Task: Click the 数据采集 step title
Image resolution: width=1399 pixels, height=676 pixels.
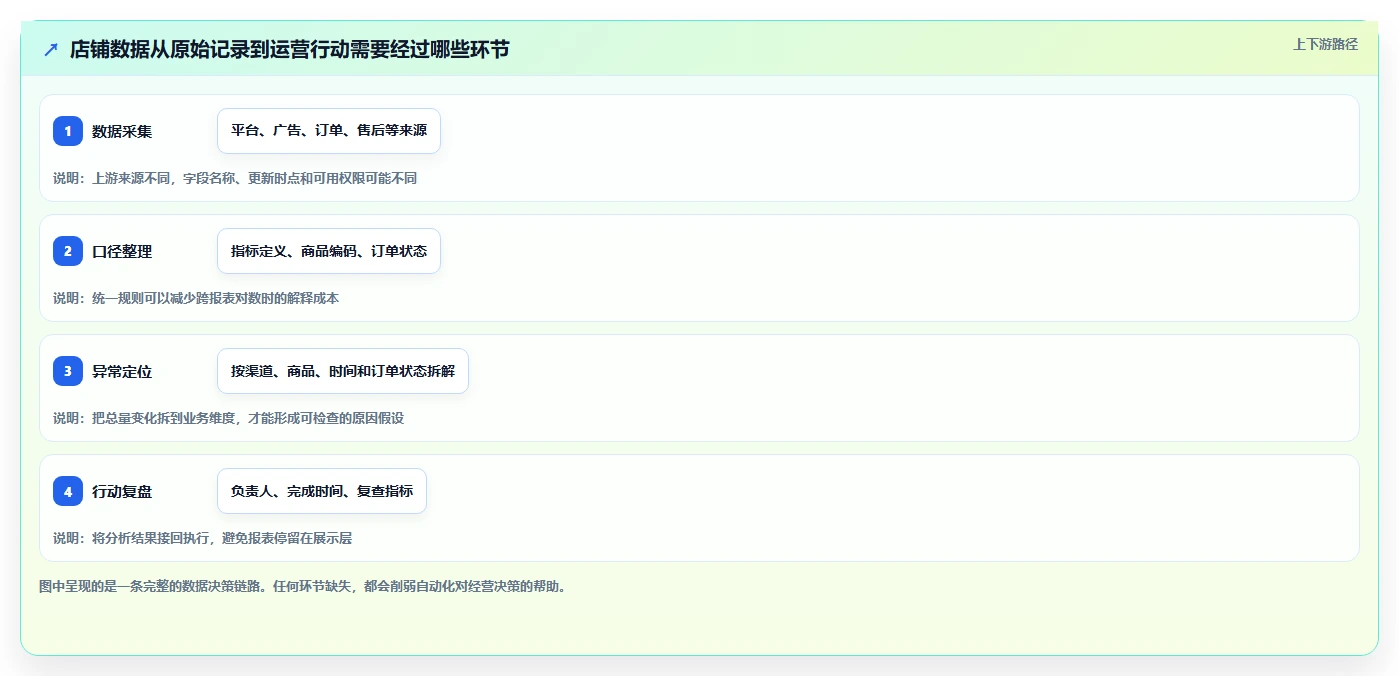Action: click(122, 131)
